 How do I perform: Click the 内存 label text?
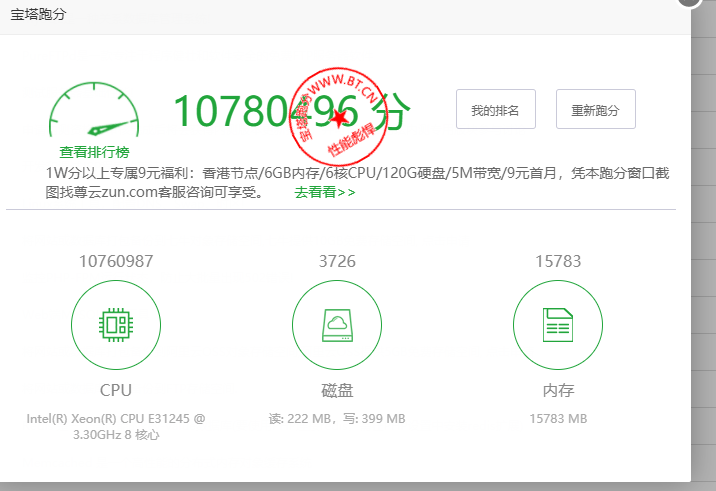click(x=558, y=391)
